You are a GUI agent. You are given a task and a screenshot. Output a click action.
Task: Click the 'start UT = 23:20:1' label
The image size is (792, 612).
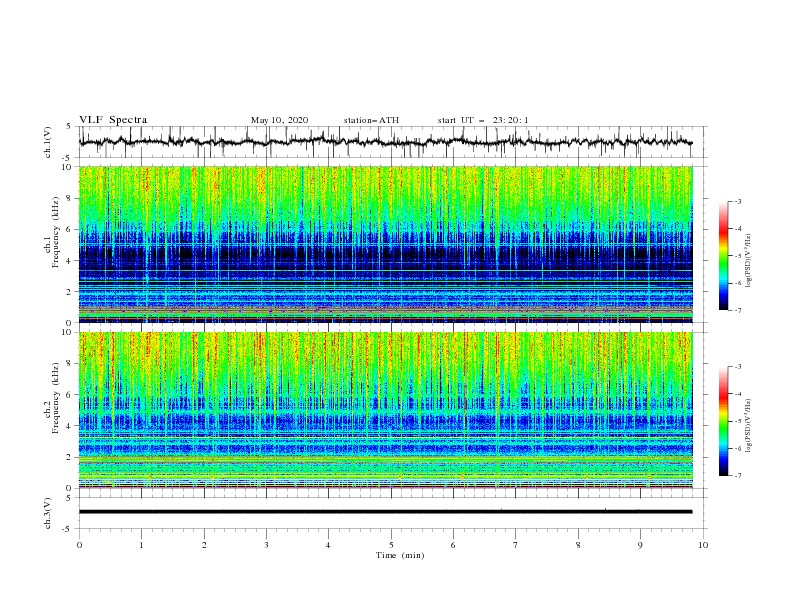click(x=483, y=120)
